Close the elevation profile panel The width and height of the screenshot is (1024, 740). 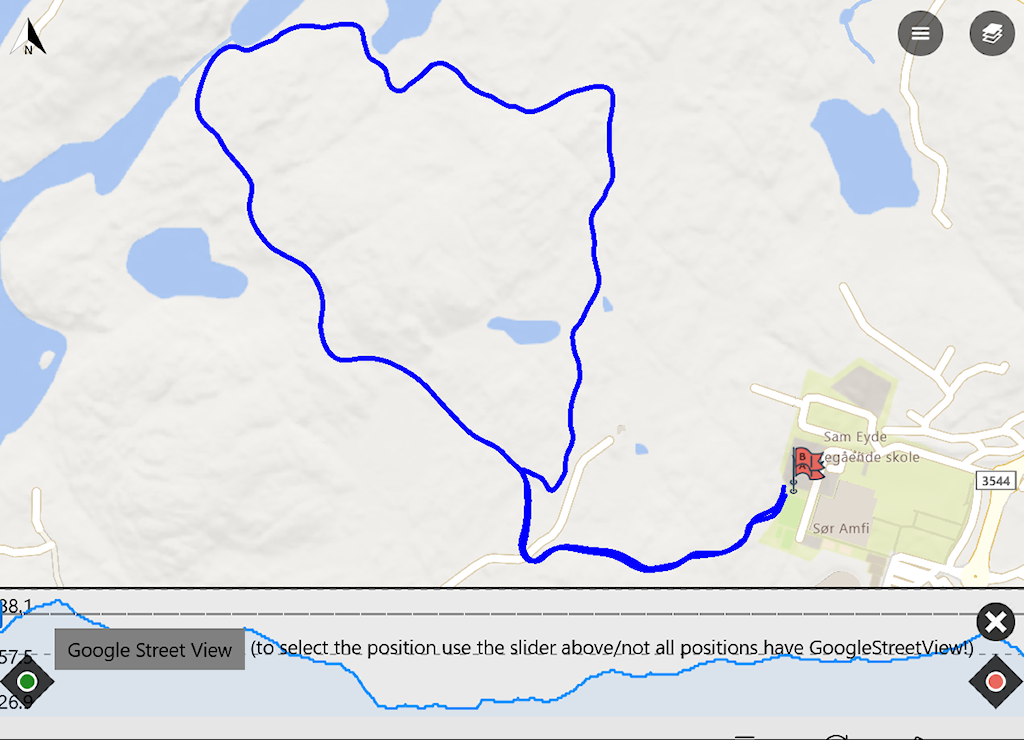click(x=996, y=622)
